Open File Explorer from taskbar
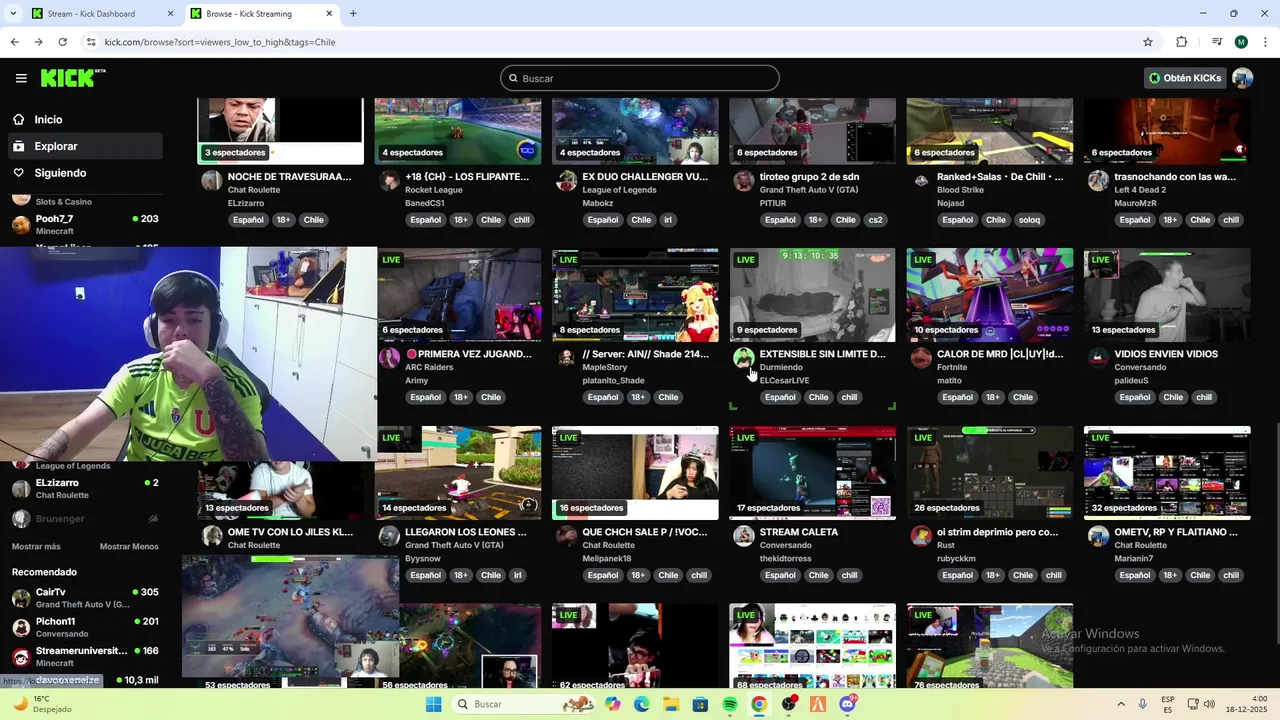This screenshot has height=720, width=1280. pyautogui.click(x=671, y=704)
